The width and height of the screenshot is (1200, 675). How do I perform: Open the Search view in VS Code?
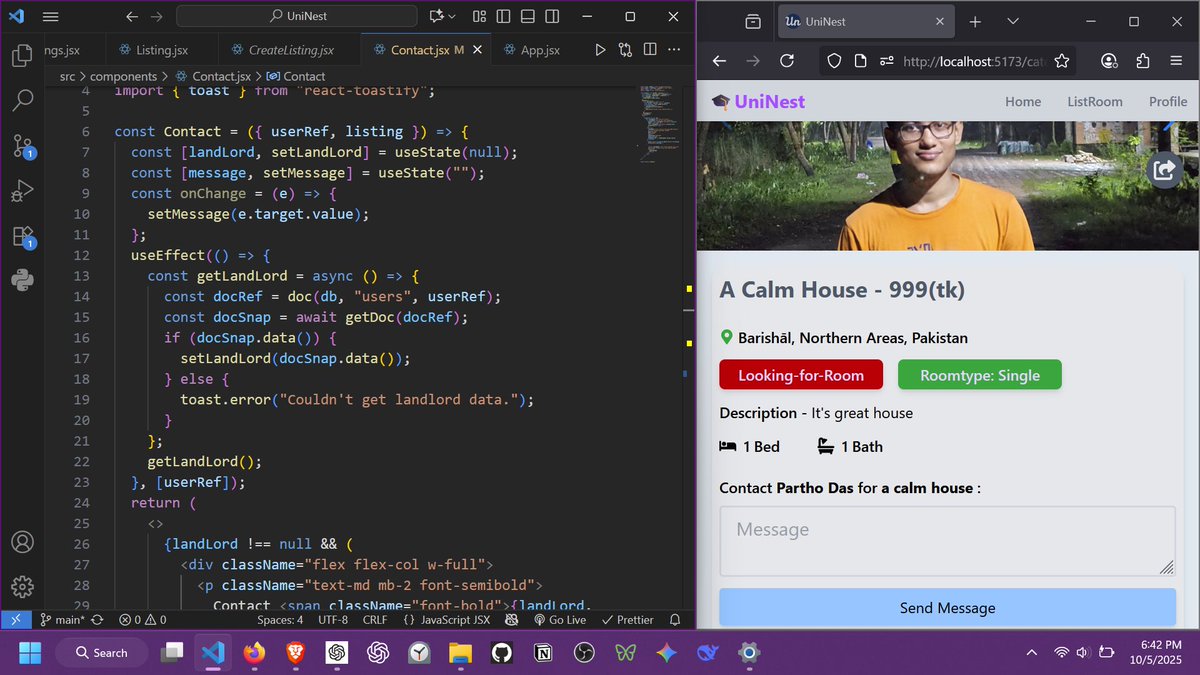[22, 100]
